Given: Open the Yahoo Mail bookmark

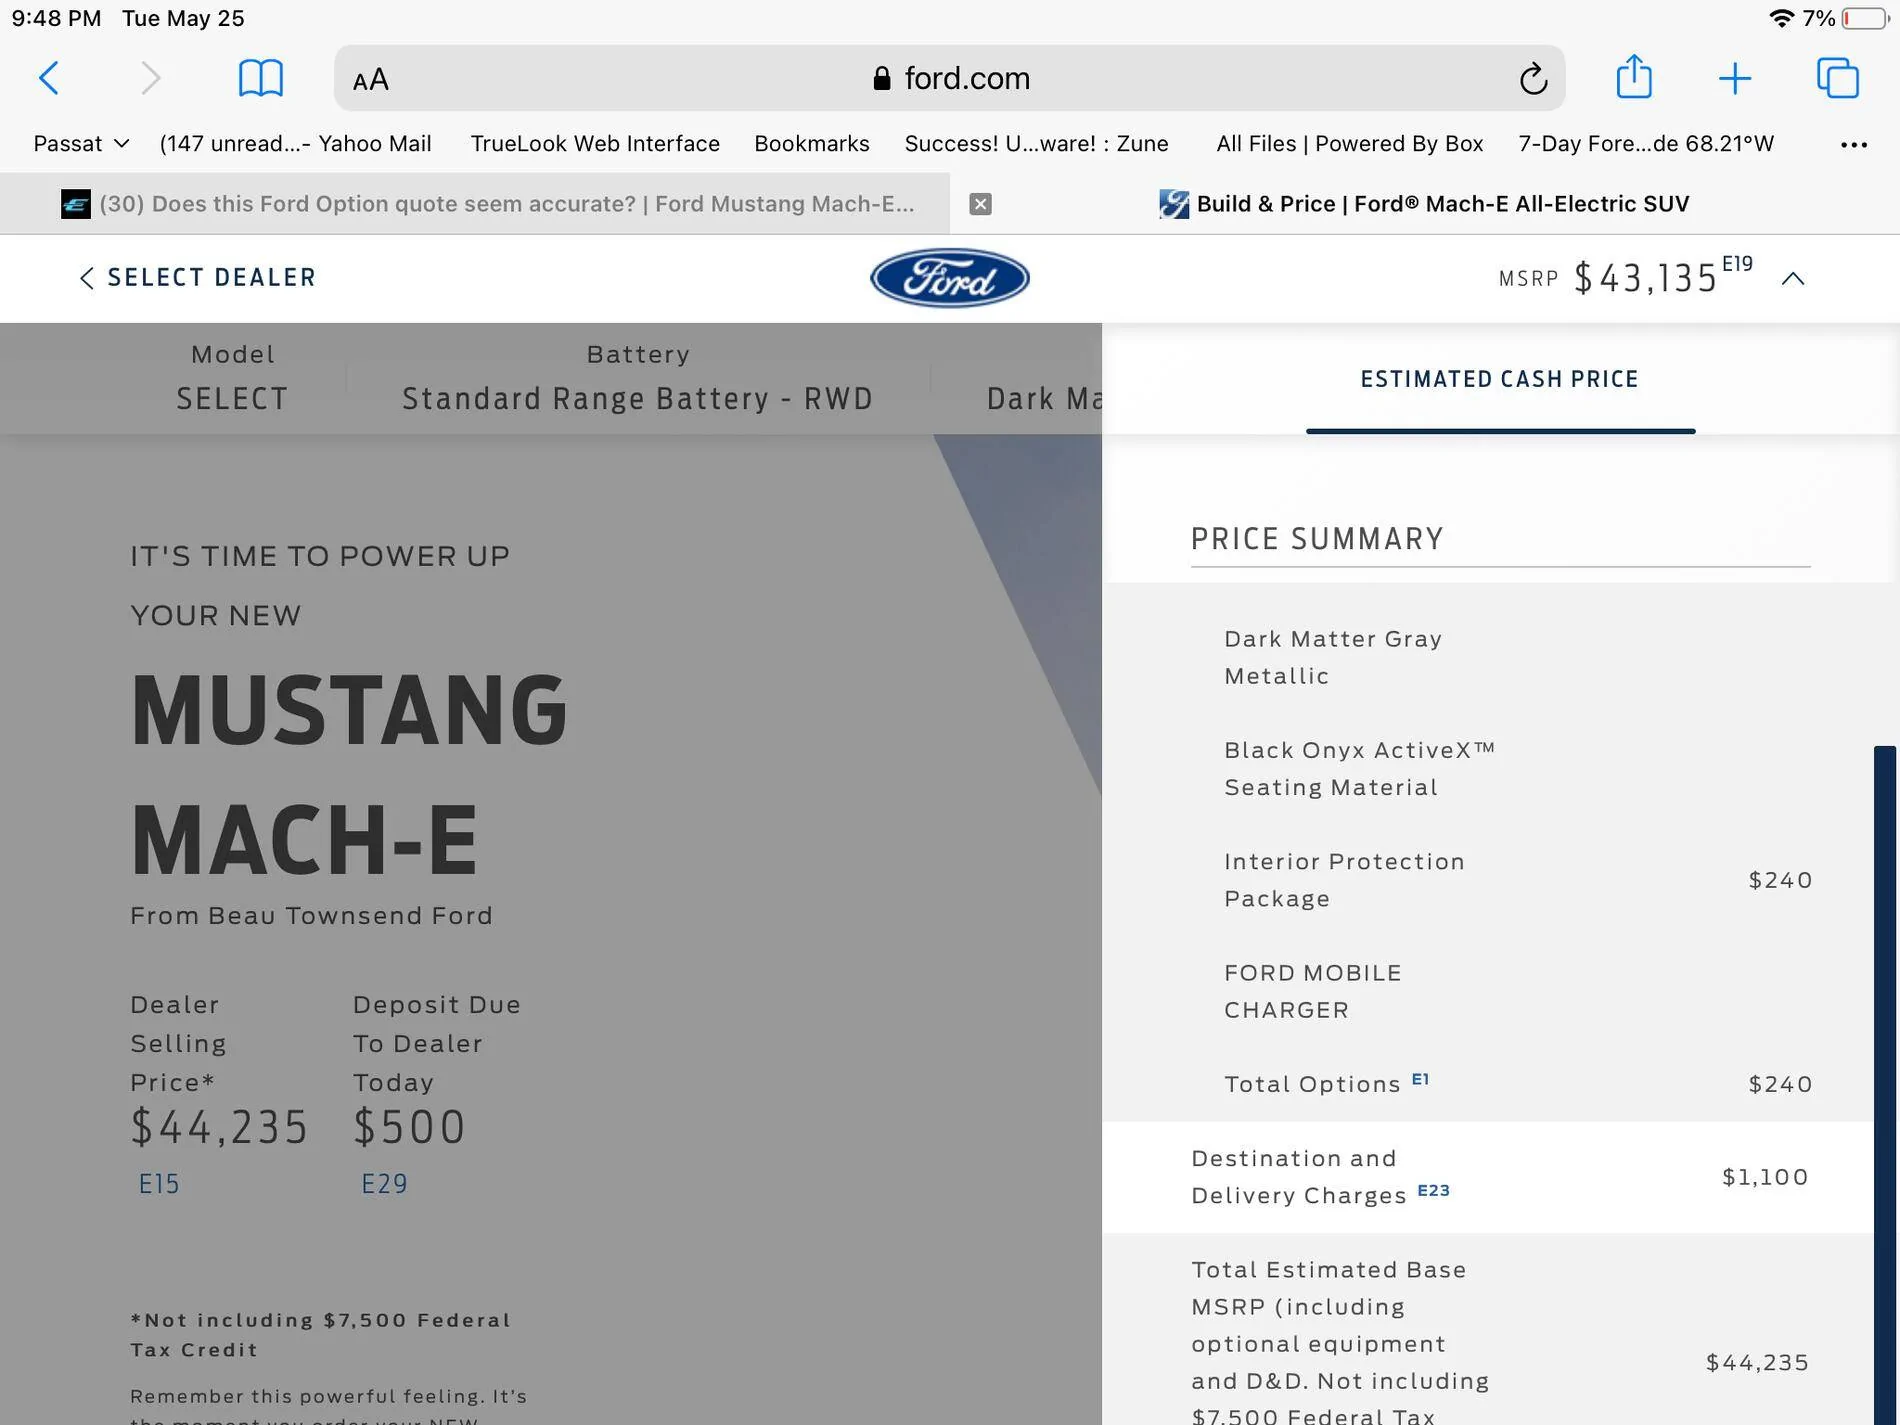Looking at the screenshot, I should point(295,144).
